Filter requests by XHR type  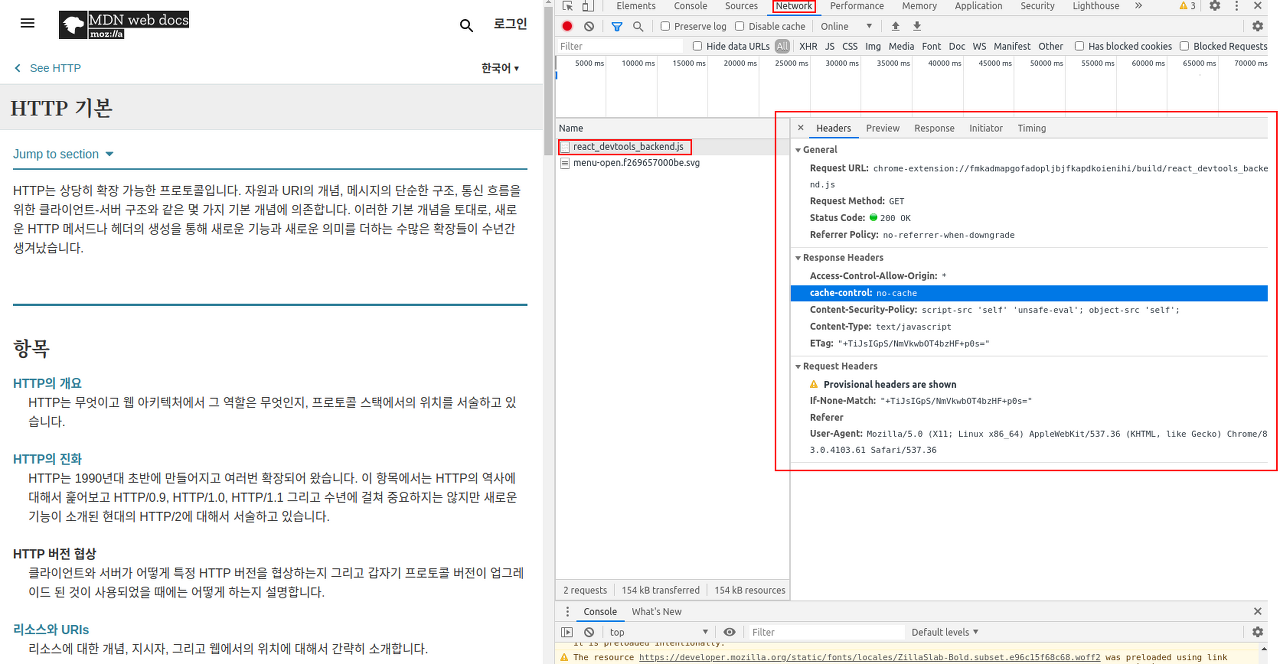point(808,46)
